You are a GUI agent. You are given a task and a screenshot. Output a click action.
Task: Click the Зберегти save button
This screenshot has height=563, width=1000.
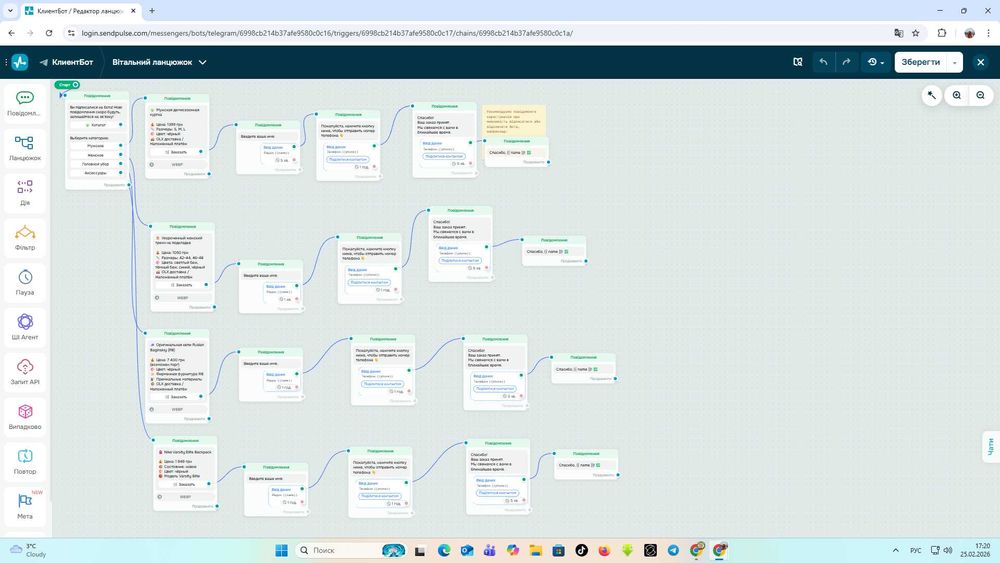(x=920, y=62)
